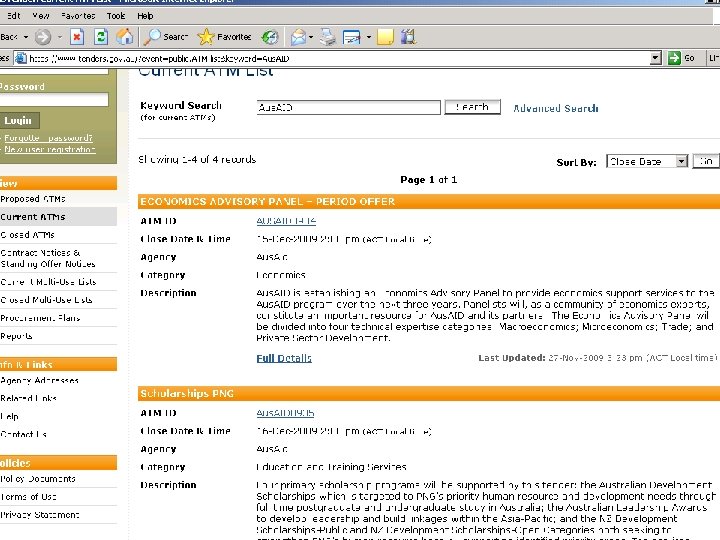Open Contact Us sidebar link
Image resolution: width=720 pixels, height=540 pixels.
coord(23,434)
